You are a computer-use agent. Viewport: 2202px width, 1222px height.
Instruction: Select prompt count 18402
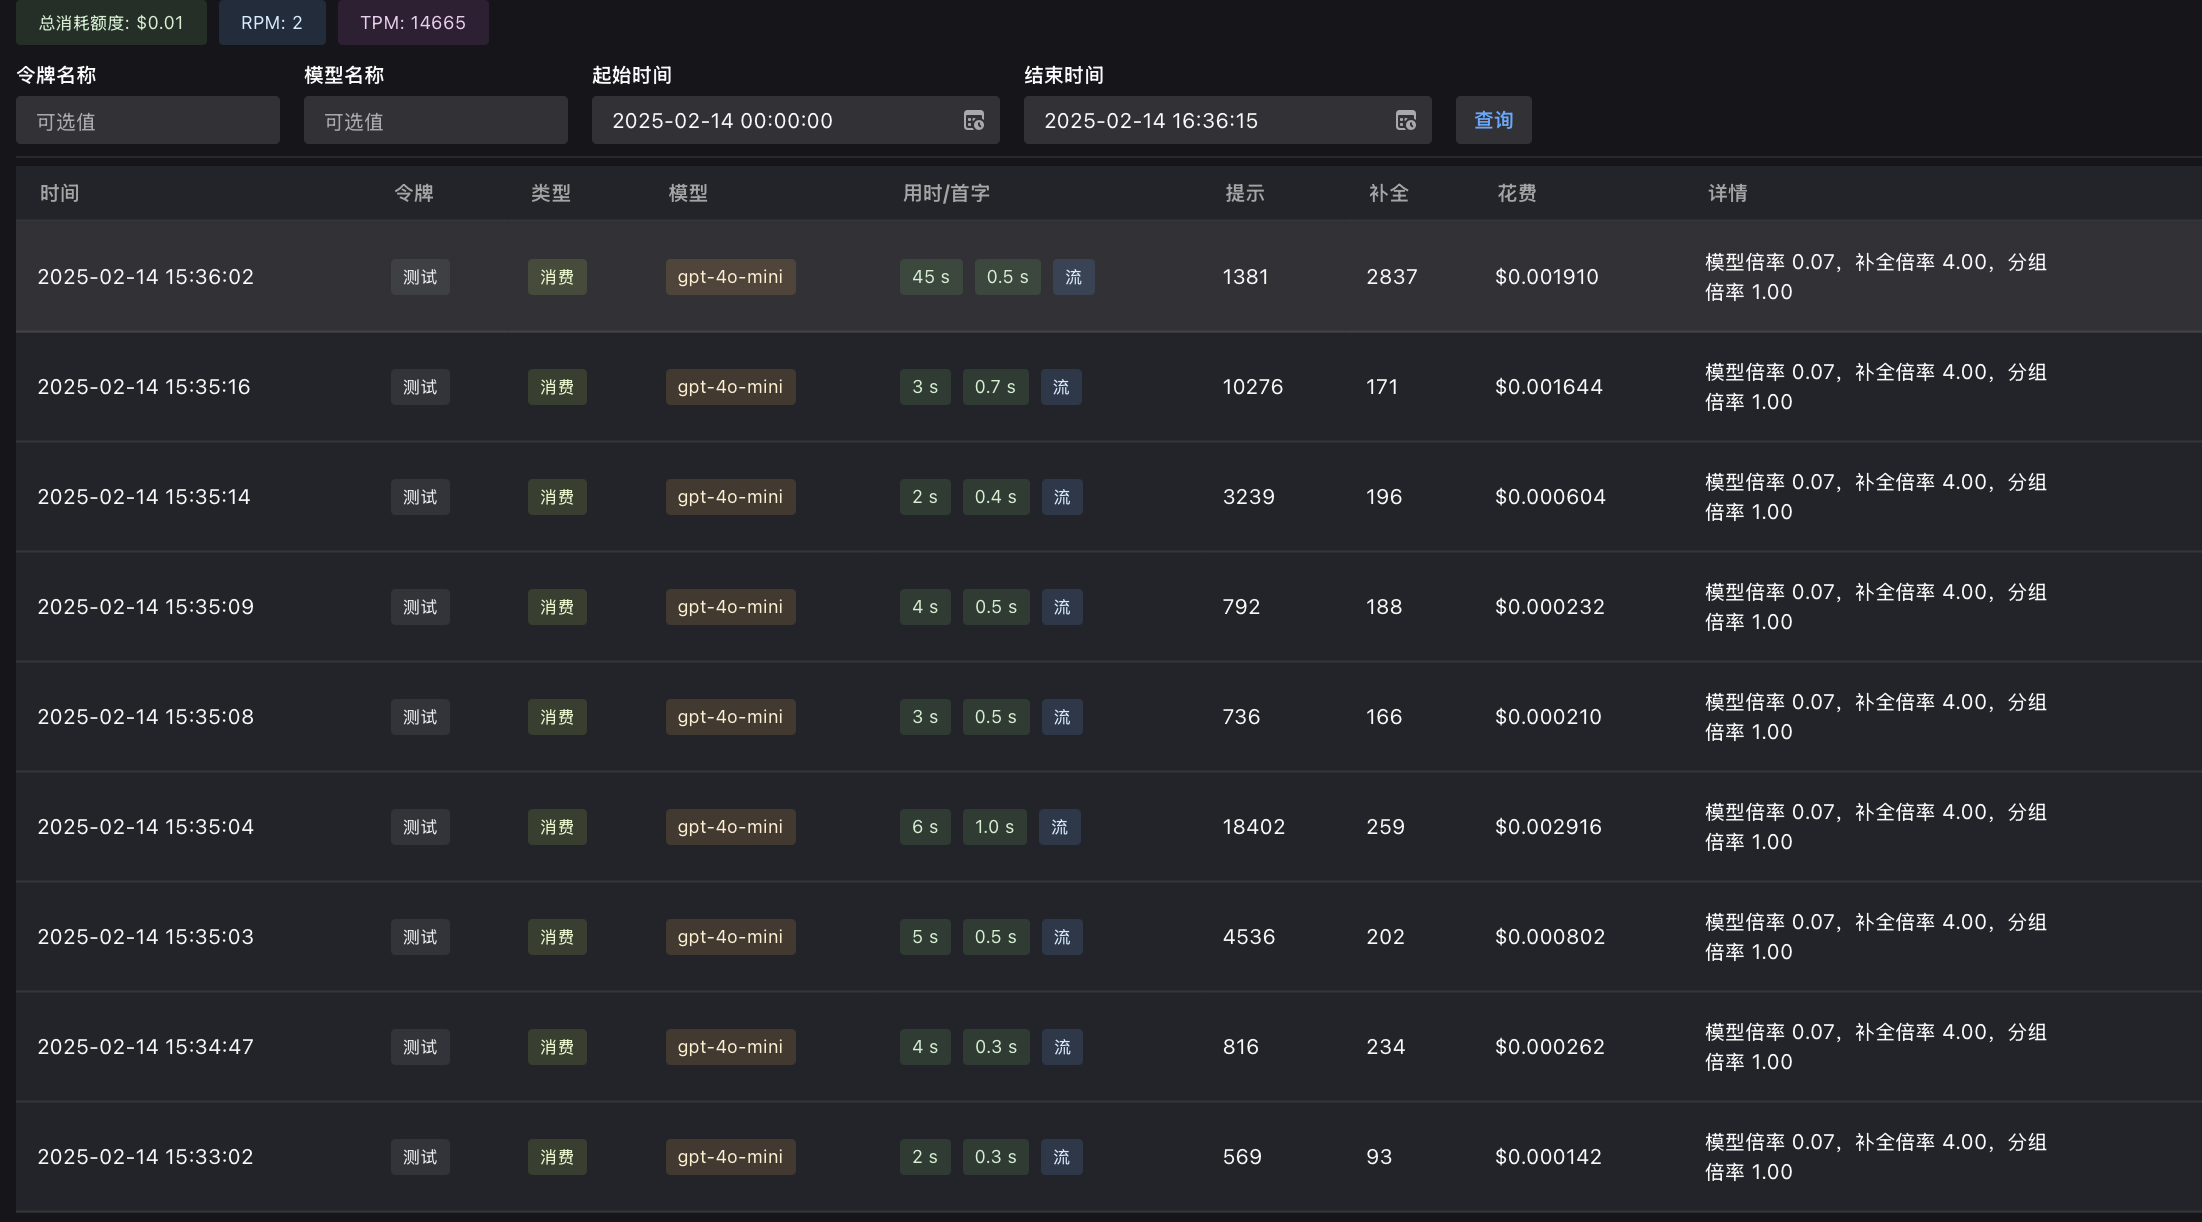click(1254, 827)
